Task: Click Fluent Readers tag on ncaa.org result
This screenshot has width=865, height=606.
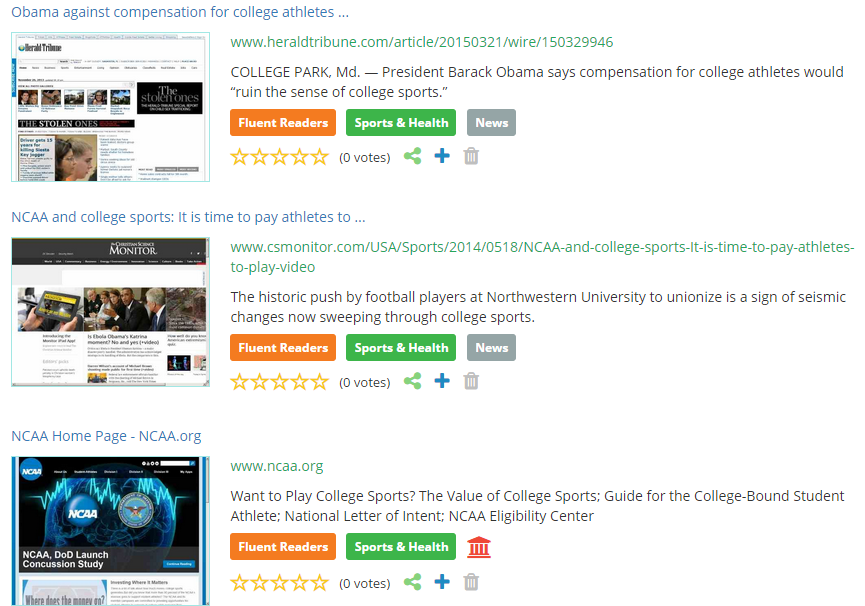Action: (283, 546)
